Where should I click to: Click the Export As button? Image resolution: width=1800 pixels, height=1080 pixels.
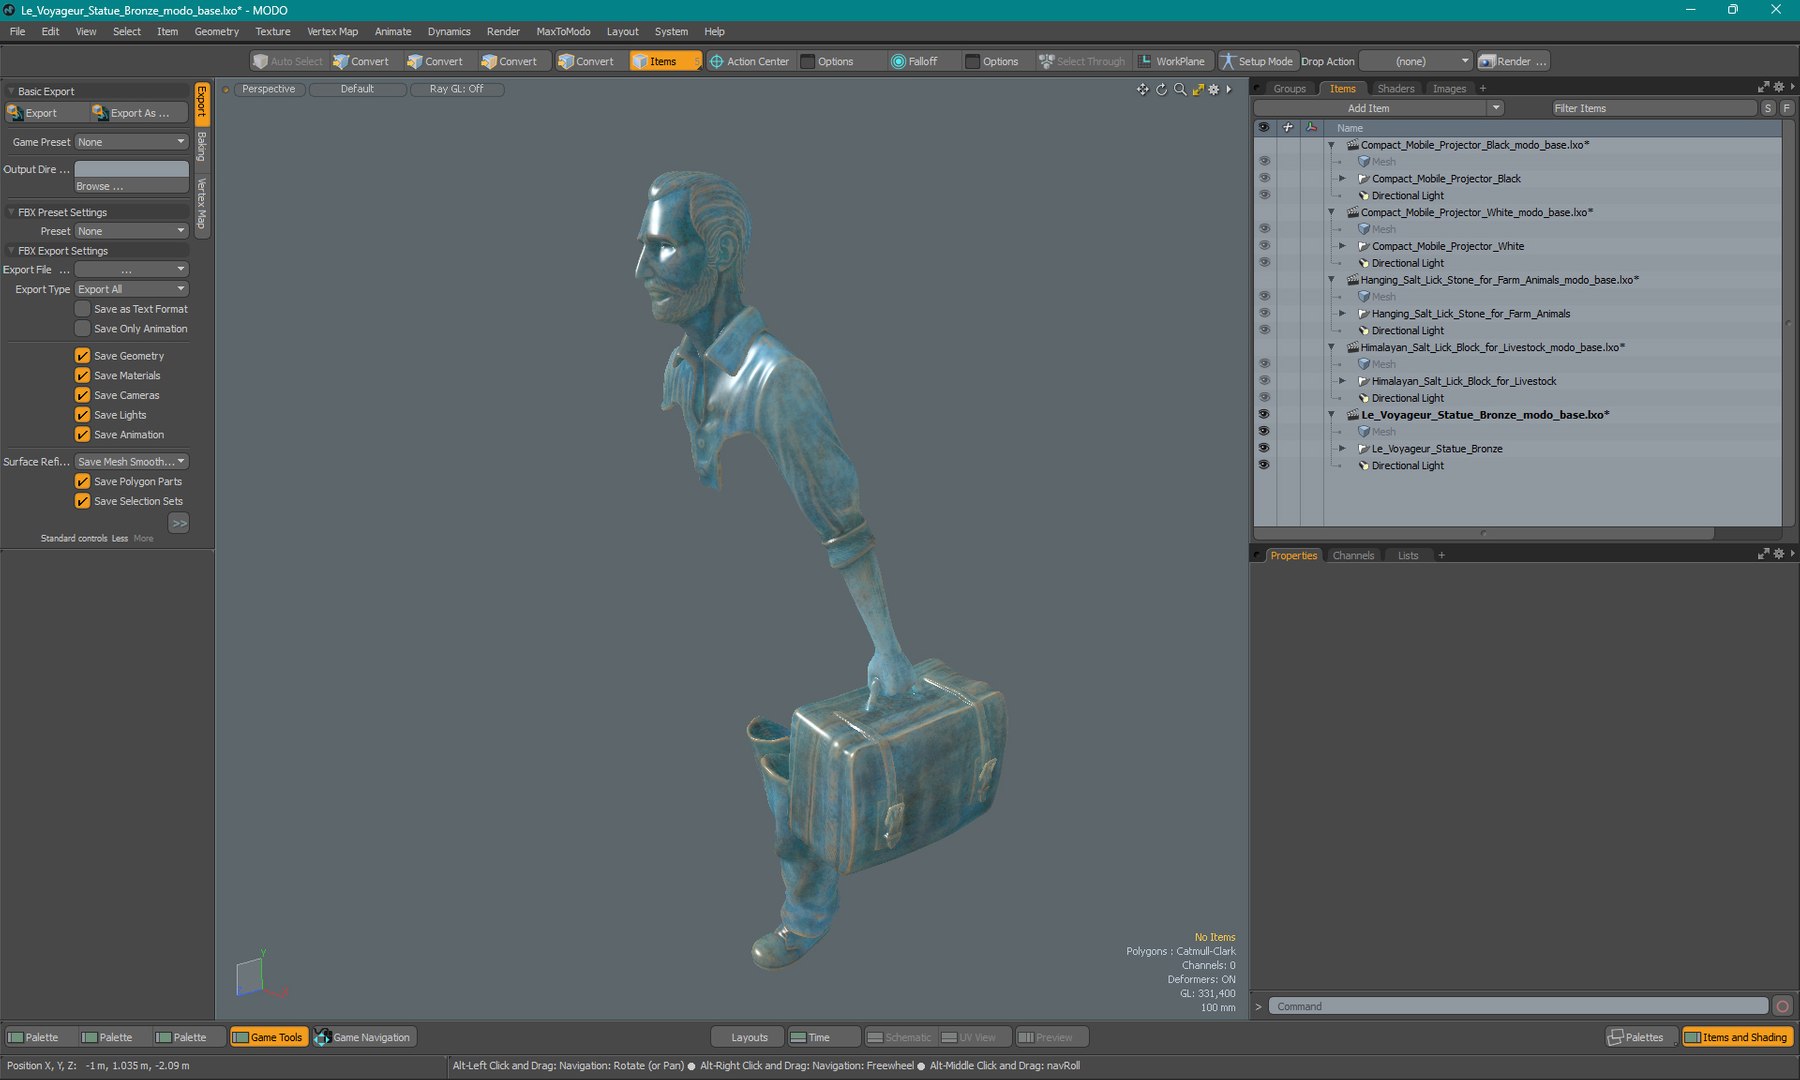point(139,113)
